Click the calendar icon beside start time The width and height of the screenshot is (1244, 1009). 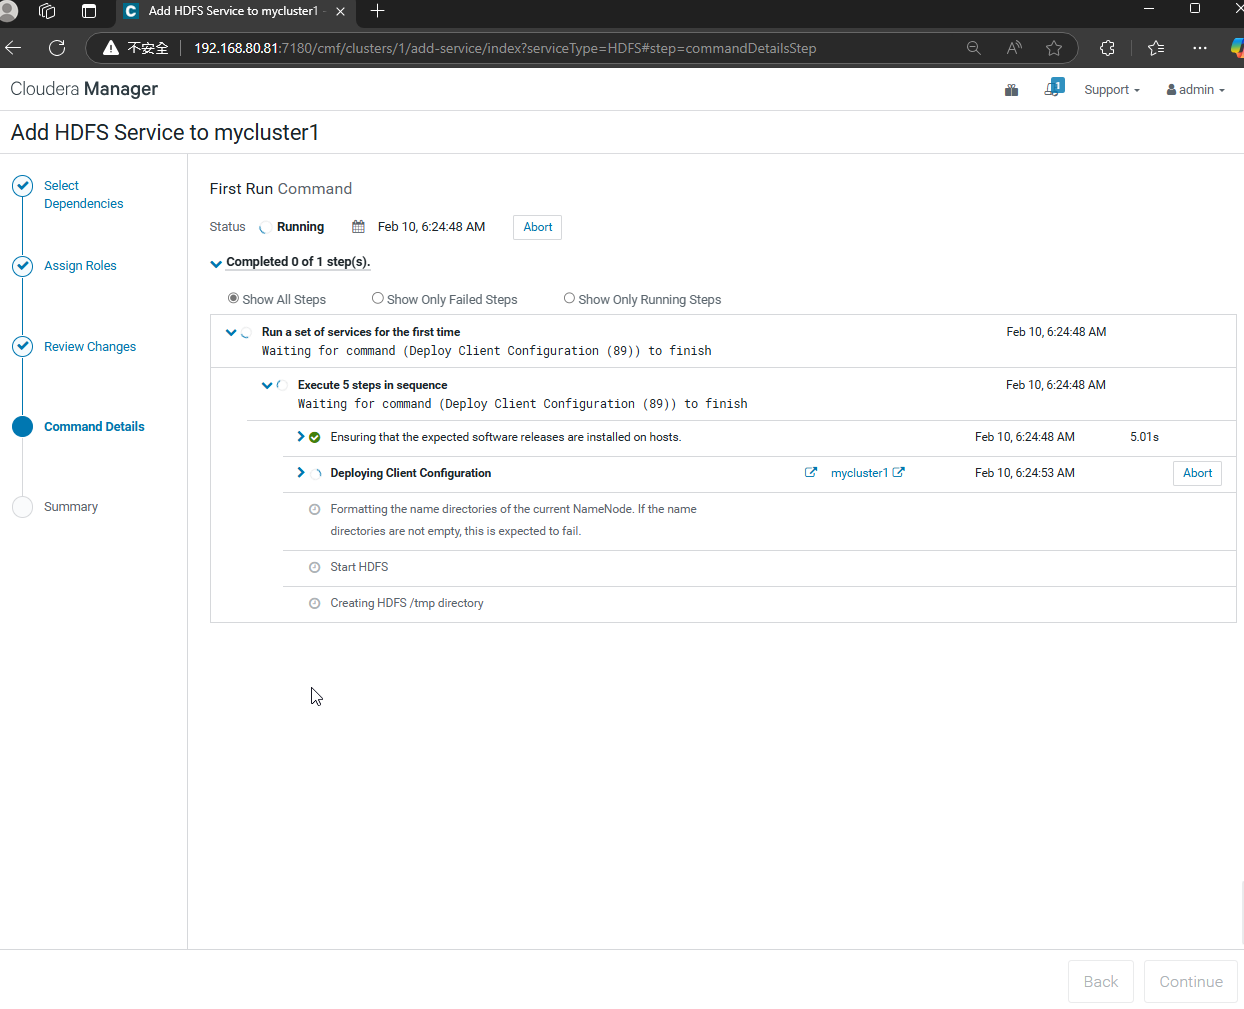click(x=358, y=227)
